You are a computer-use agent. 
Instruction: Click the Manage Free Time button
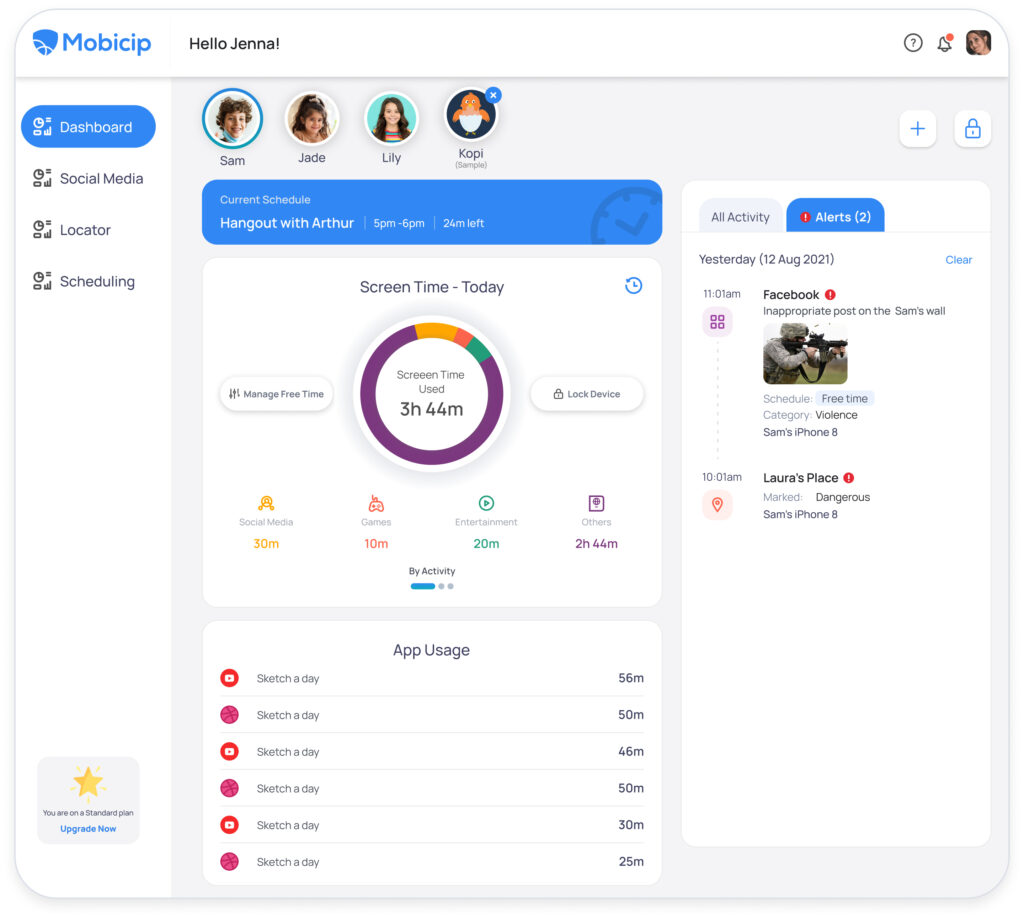click(x=276, y=394)
